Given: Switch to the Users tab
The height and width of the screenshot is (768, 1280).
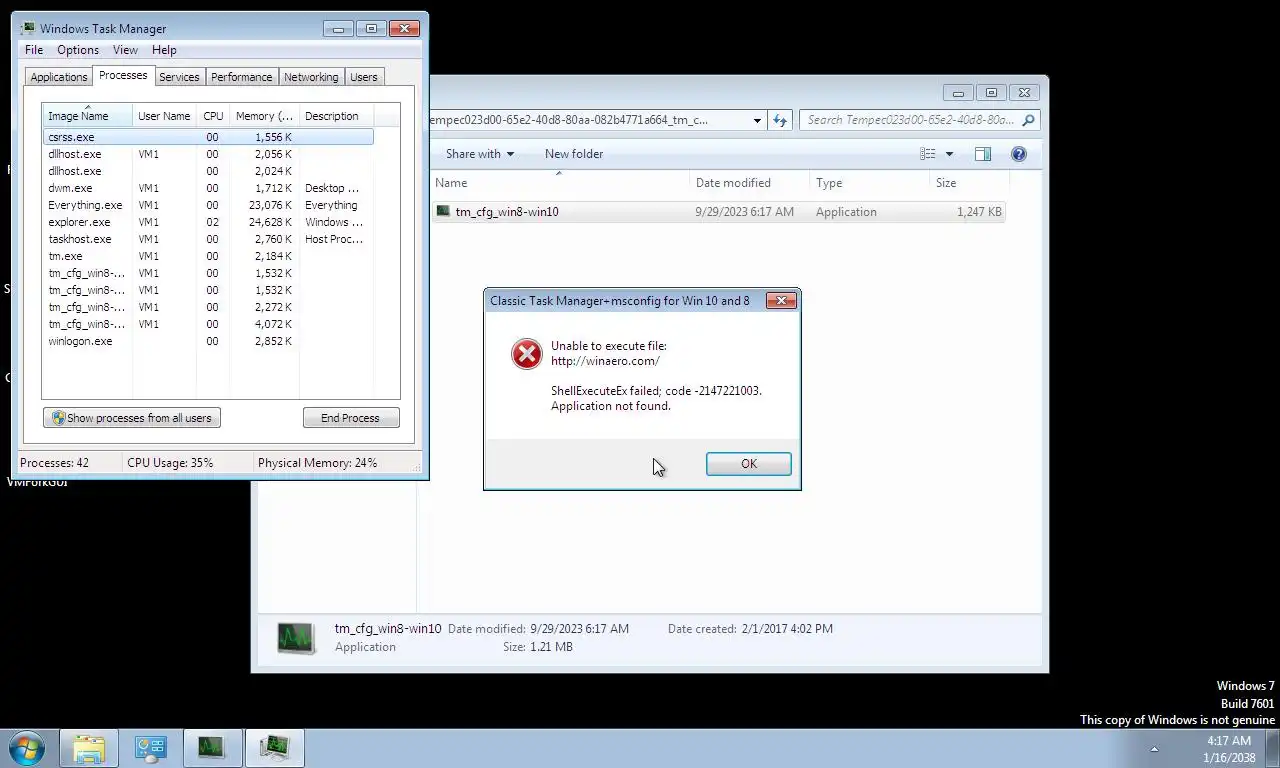Looking at the screenshot, I should pos(364,77).
